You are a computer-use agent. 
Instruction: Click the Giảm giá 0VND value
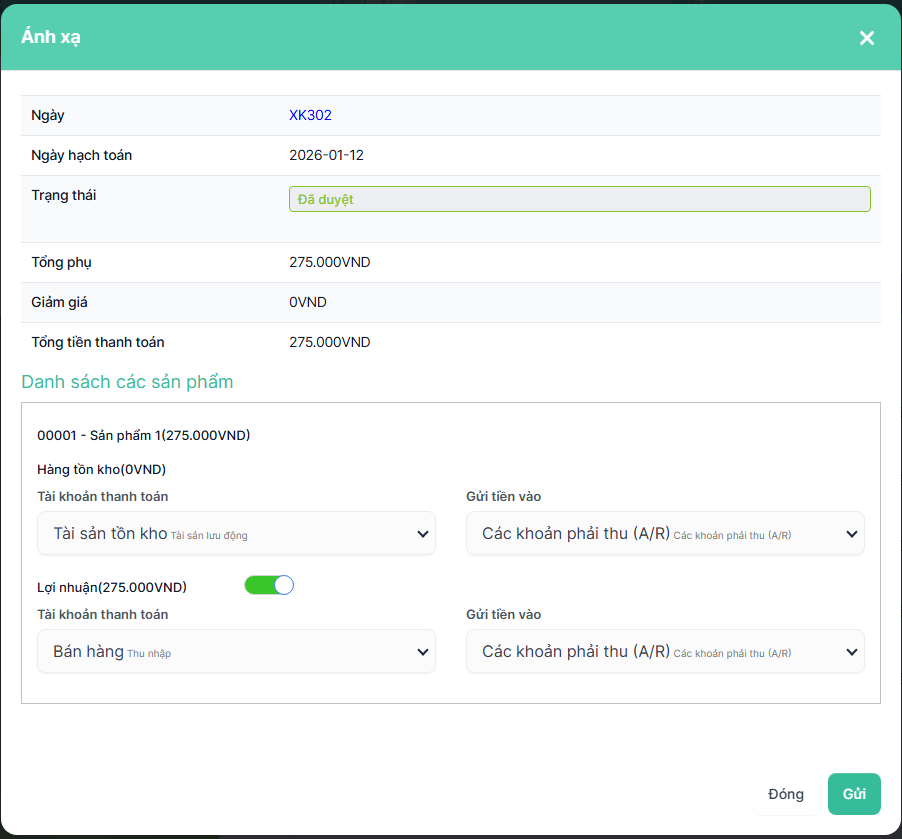308,302
